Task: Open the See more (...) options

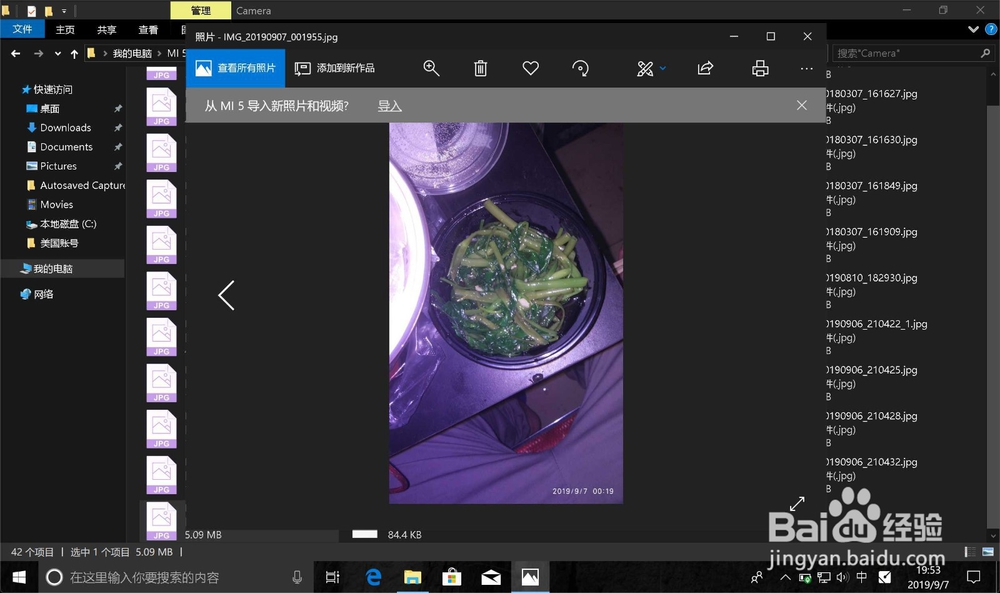Action: click(806, 68)
